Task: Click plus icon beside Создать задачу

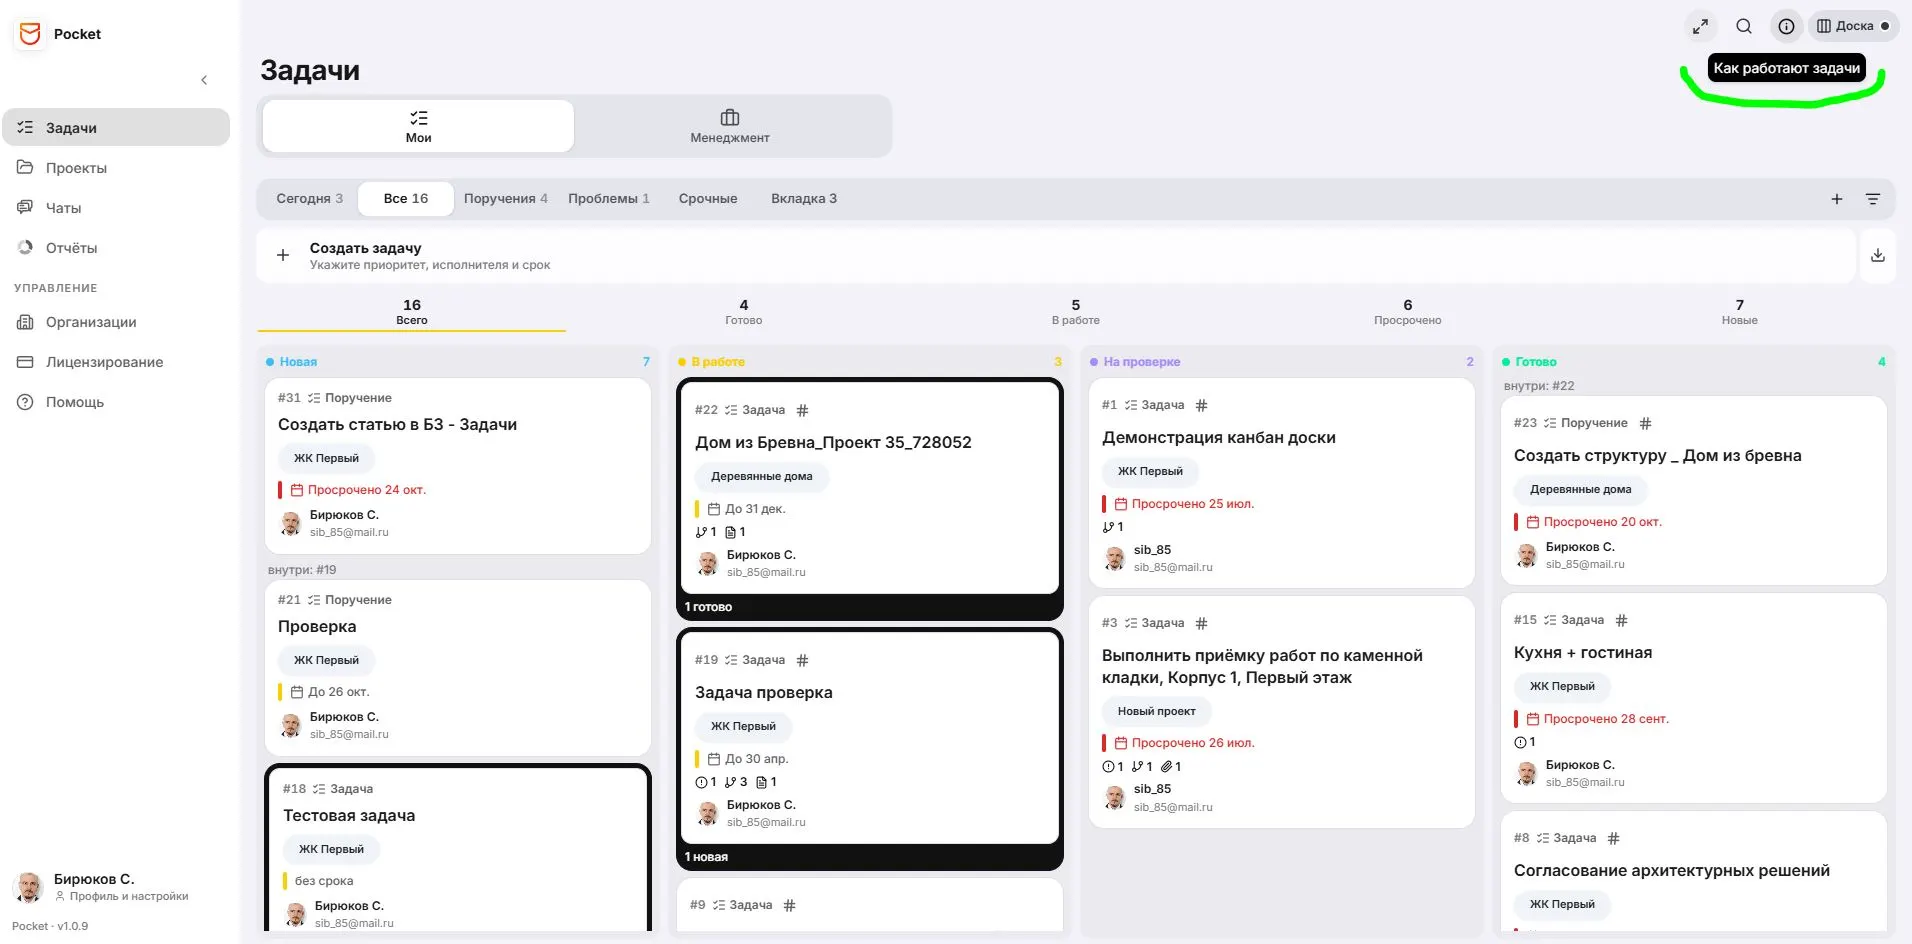Action: click(x=283, y=255)
